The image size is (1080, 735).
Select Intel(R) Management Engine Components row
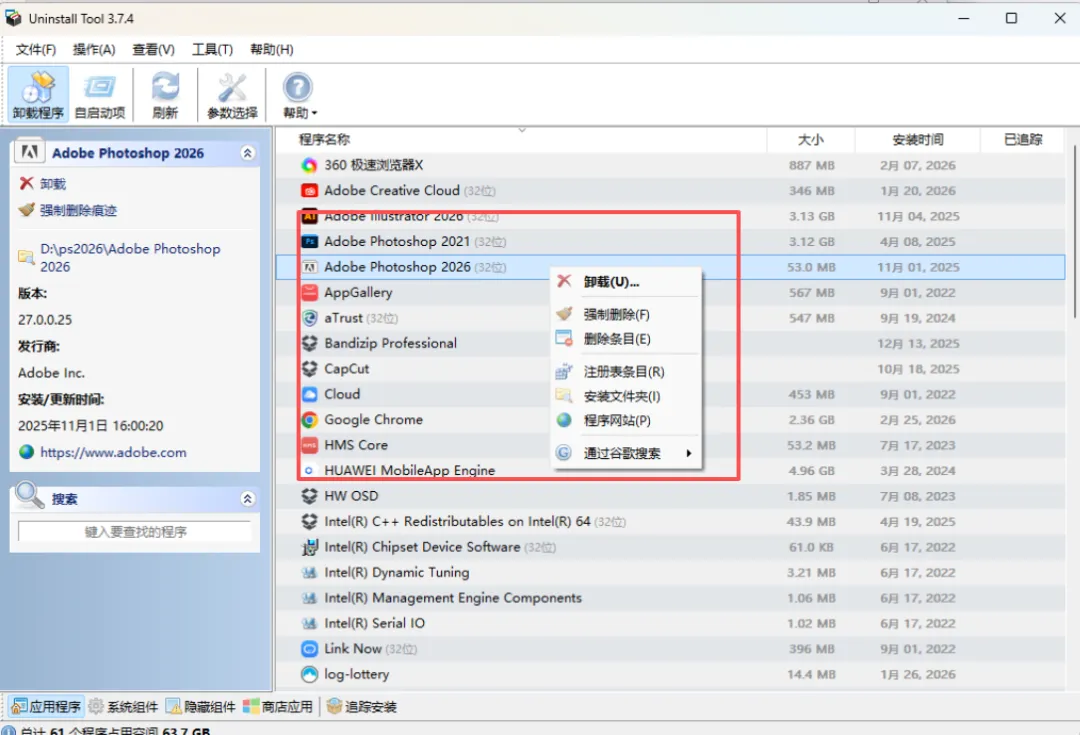670,598
